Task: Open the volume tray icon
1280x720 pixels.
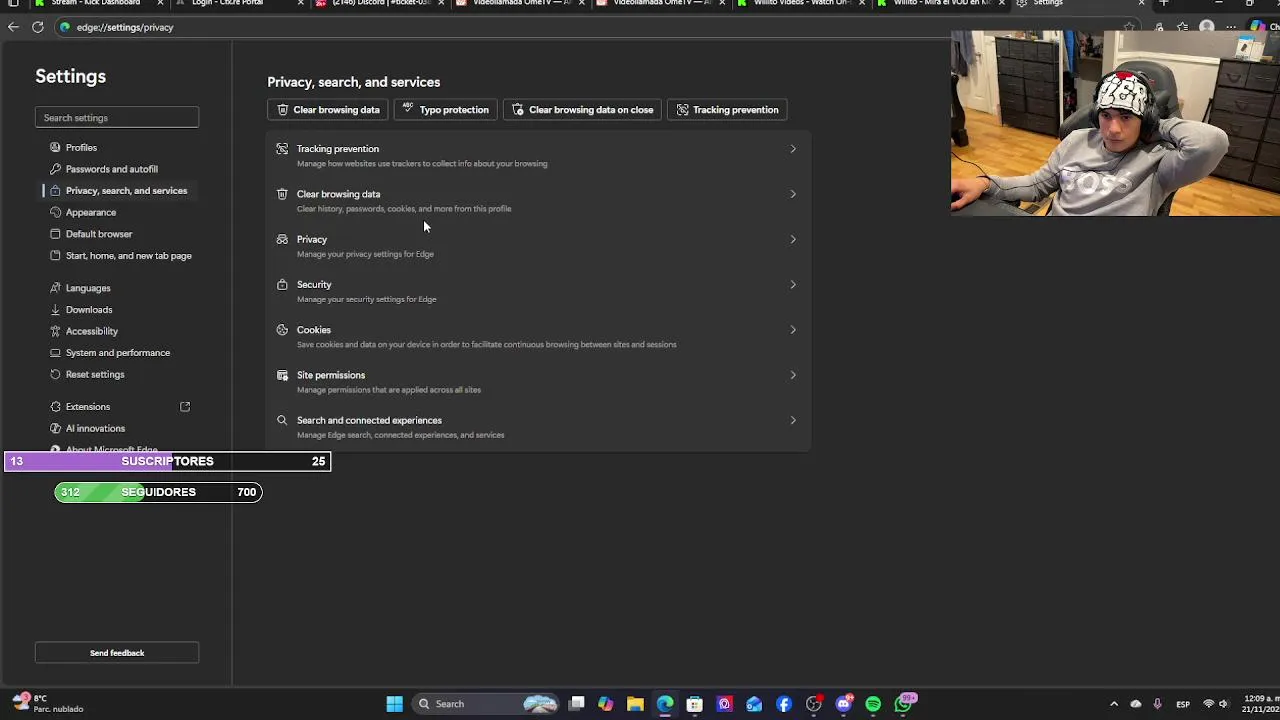Action: (1223, 704)
